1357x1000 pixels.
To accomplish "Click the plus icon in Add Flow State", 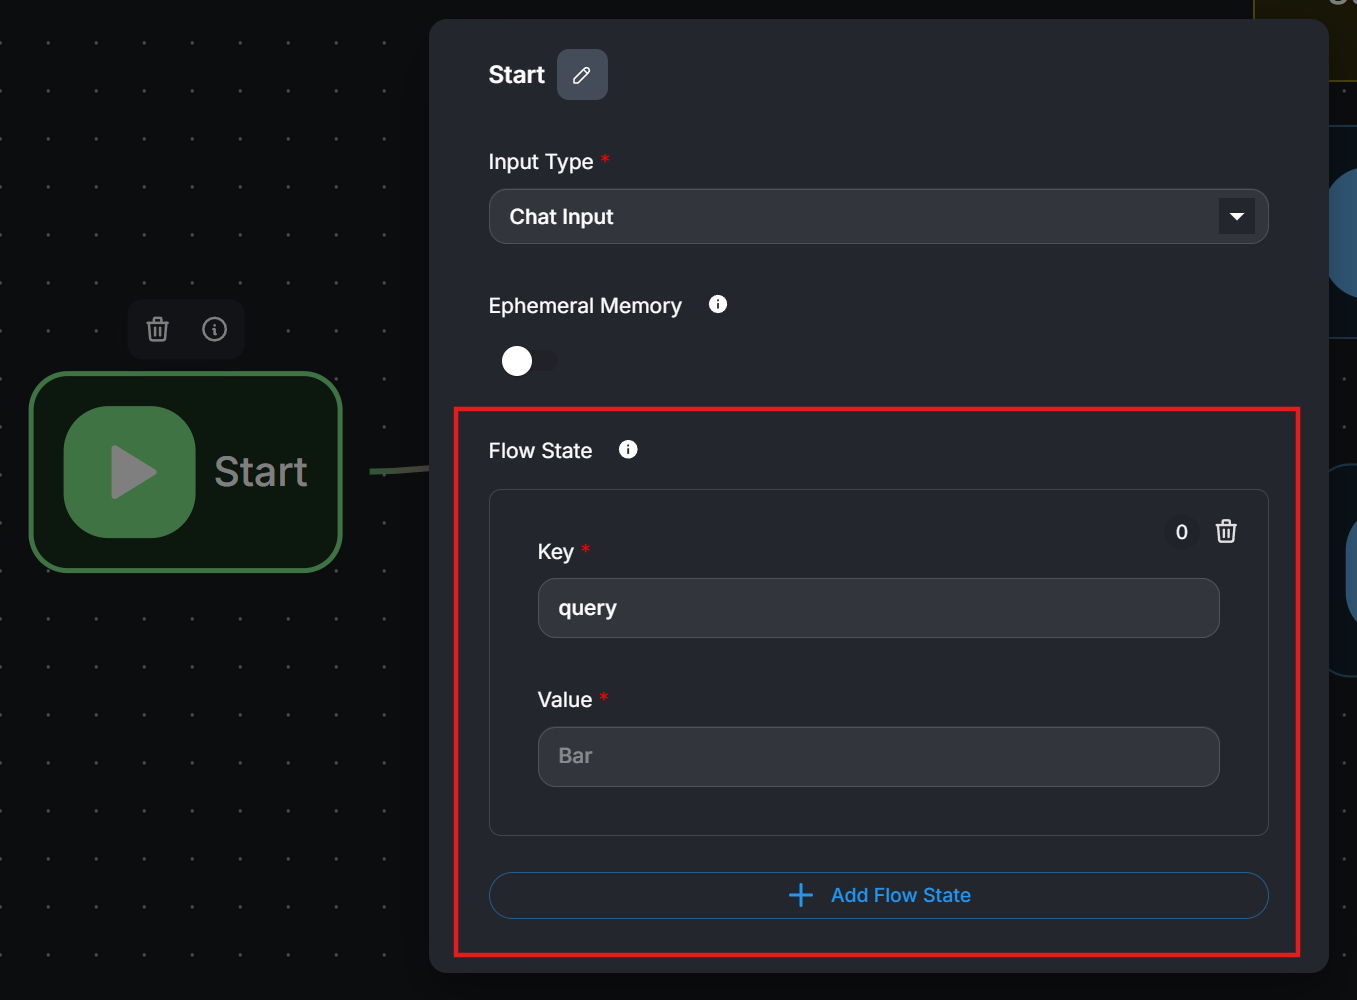I will pos(801,895).
